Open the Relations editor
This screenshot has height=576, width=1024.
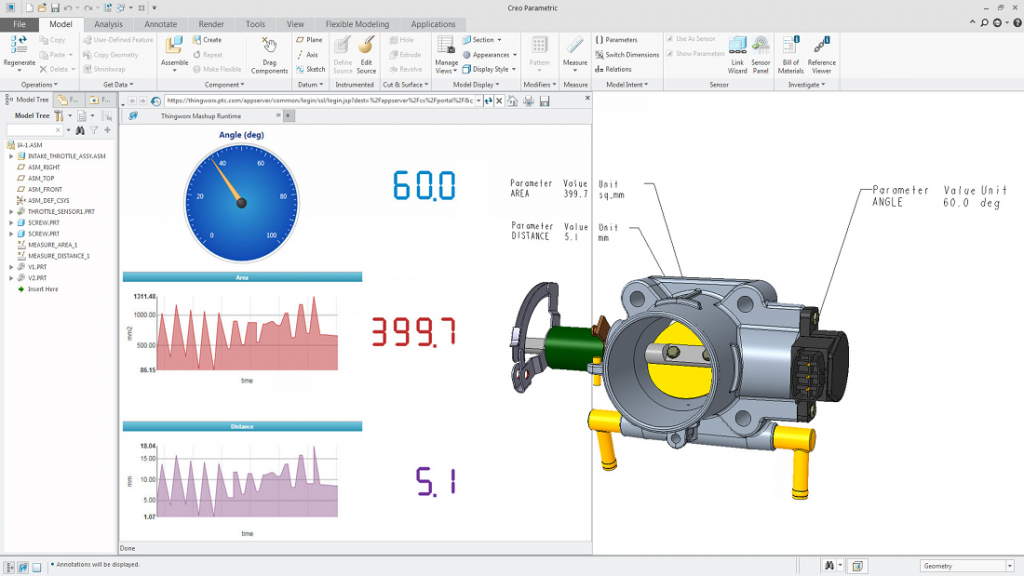tap(613, 69)
